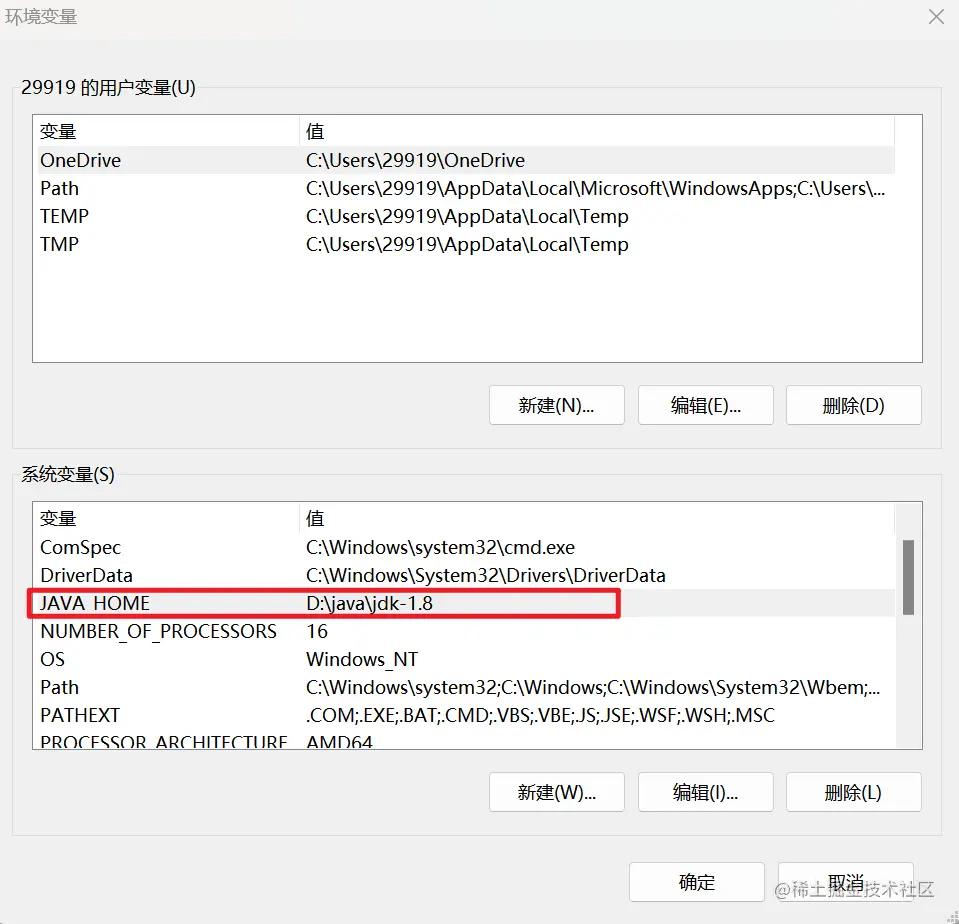The width and height of the screenshot is (959, 924).
Task: Cancel the dialog with 取消
Action: point(845,882)
